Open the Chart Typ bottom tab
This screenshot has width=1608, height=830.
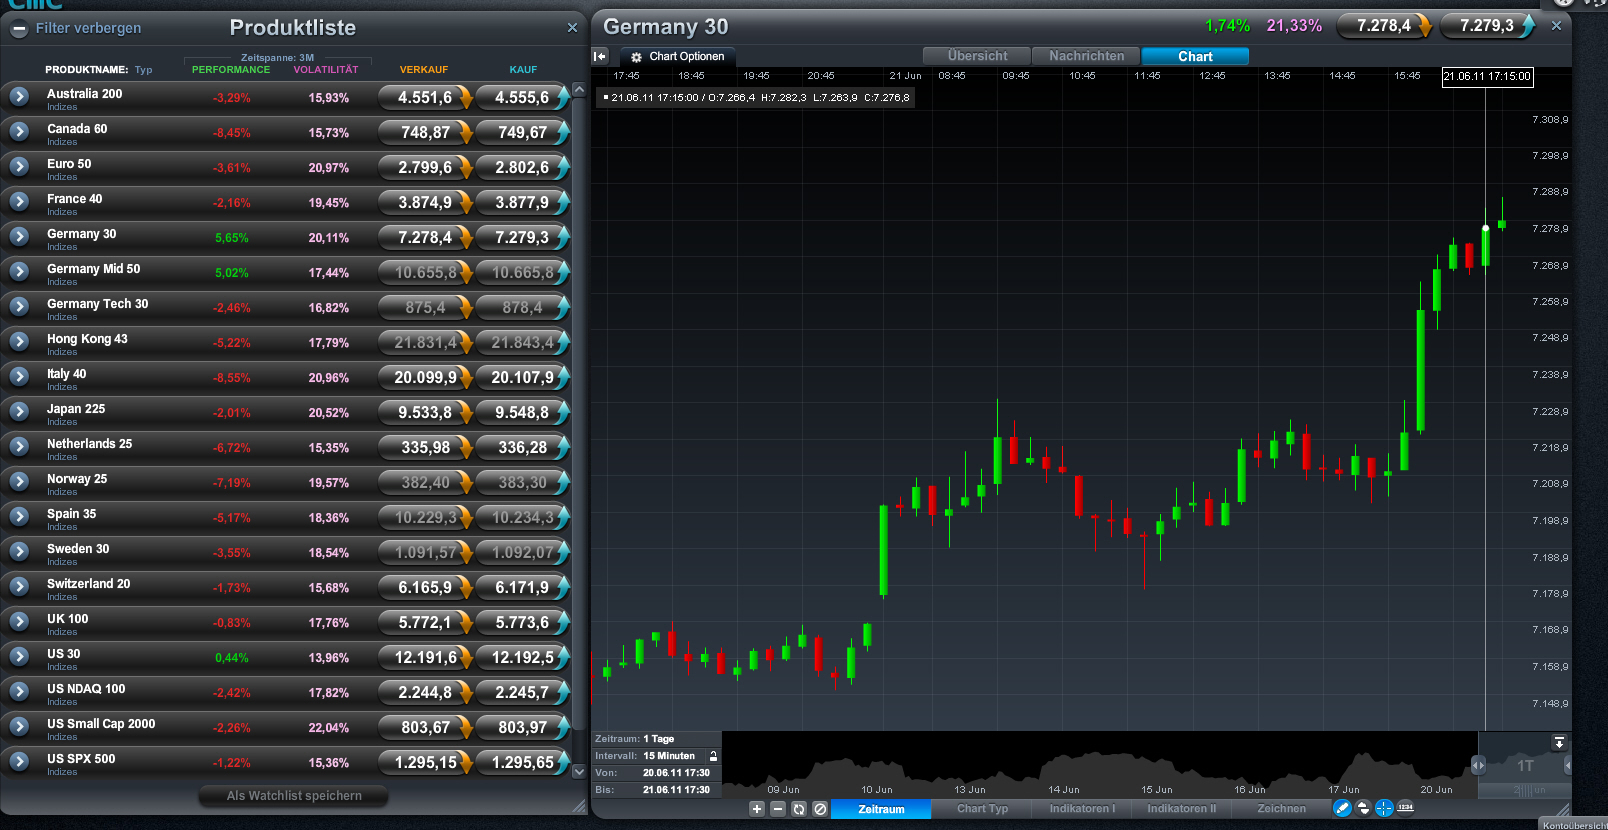pyautogui.click(x=982, y=809)
